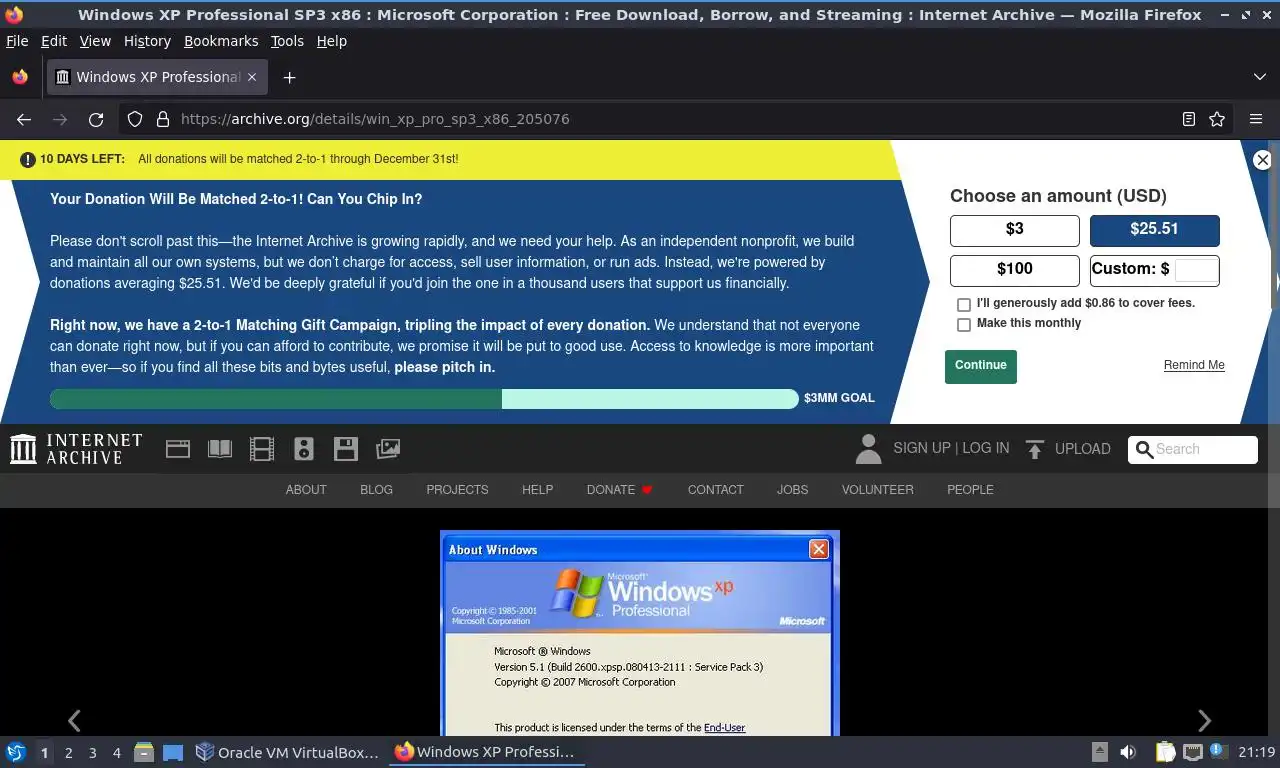1280x768 pixels.
Task: Open the Software floppy disk icon
Action: coord(346,449)
